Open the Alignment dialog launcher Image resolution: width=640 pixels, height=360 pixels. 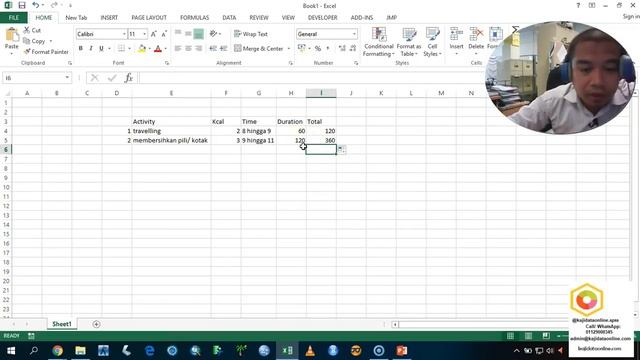[x=291, y=63]
